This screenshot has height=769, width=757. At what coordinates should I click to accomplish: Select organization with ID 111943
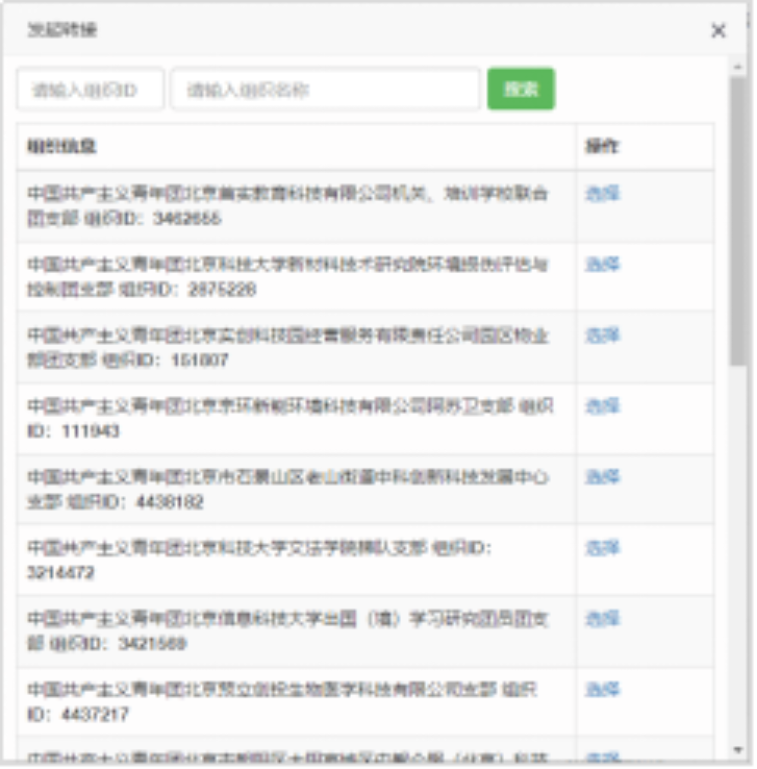pyautogui.click(x=602, y=407)
